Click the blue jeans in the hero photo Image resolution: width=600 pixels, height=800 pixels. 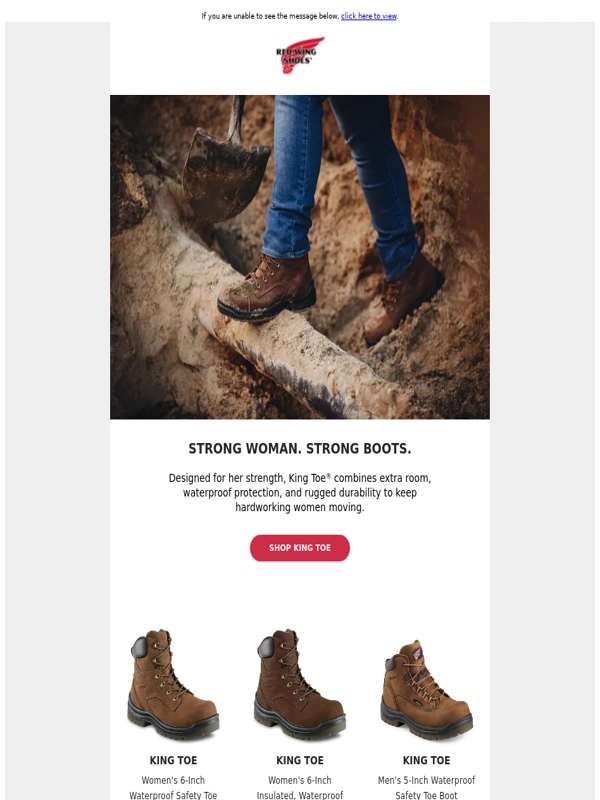coord(337,184)
